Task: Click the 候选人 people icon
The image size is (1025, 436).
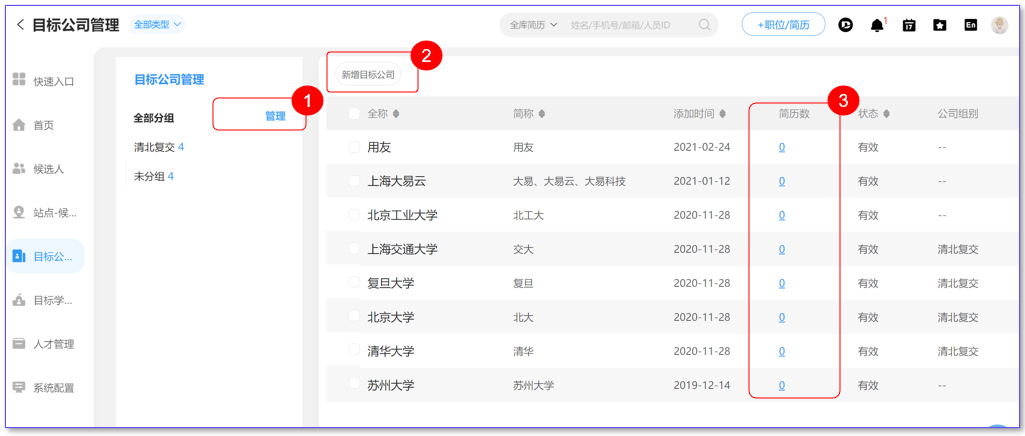Action: tap(19, 168)
